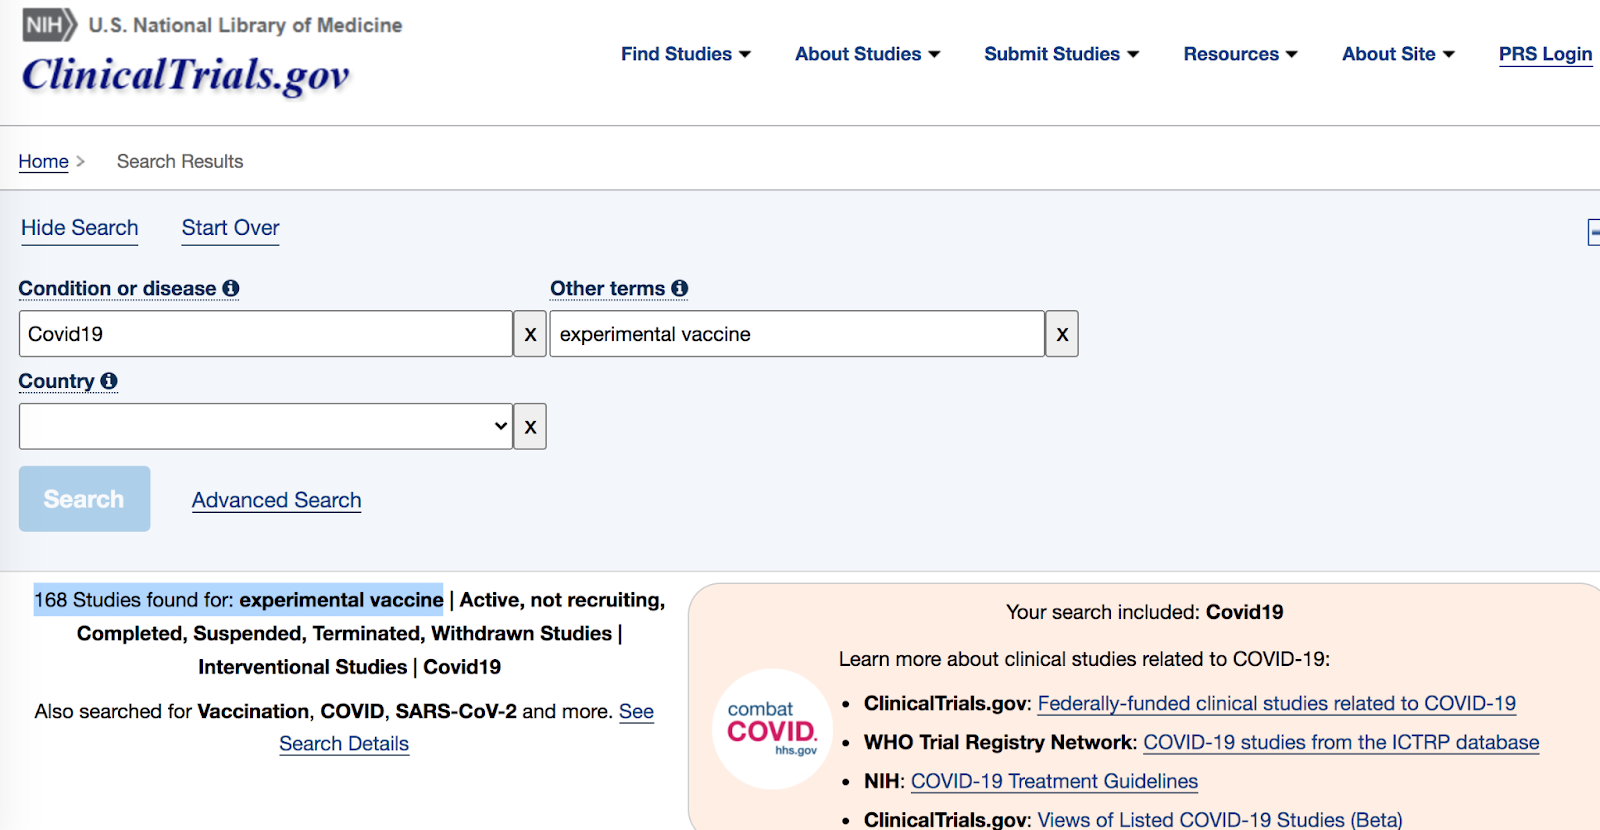The height and width of the screenshot is (830, 1600).
Task: Click 'Interventional Studies | Covid19' text
Action: click(350, 667)
